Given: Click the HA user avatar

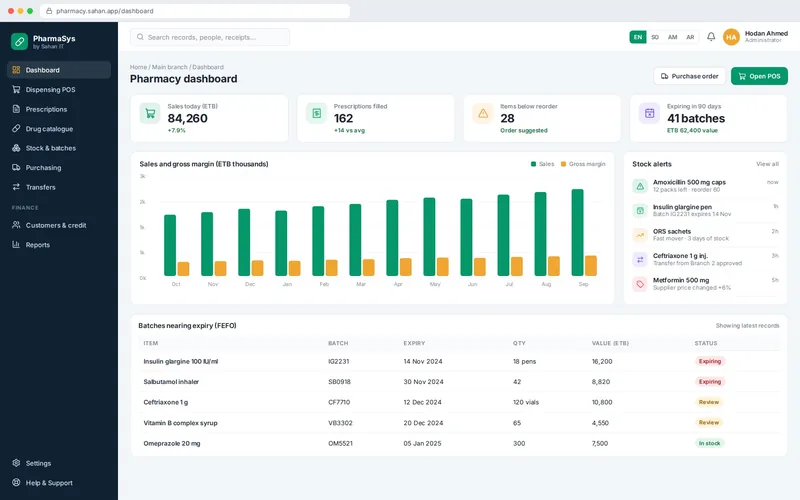Looking at the screenshot, I should [x=731, y=37].
